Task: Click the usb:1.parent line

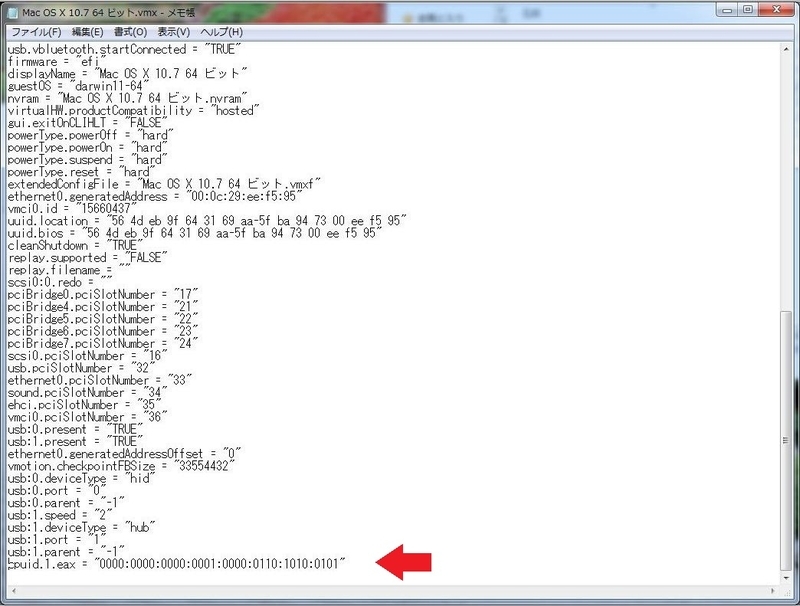Action: pos(66,551)
